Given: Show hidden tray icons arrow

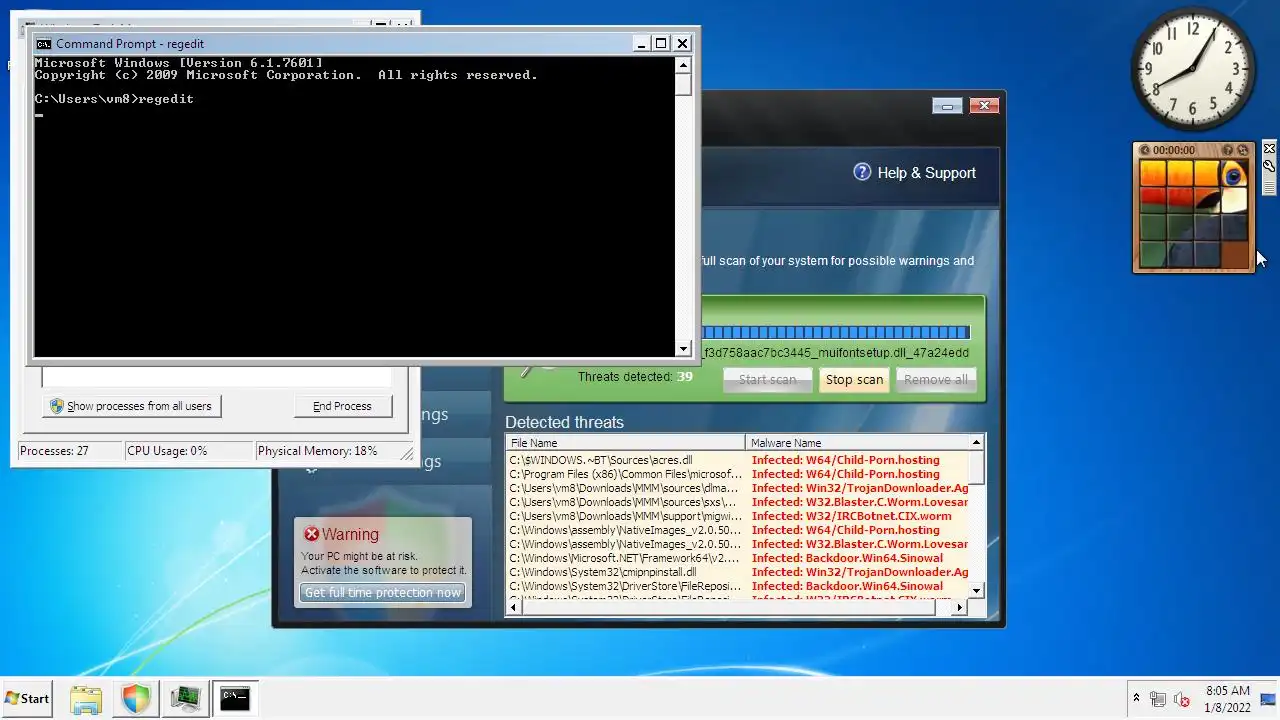Looking at the screenshot, I should click(1136, 698).
